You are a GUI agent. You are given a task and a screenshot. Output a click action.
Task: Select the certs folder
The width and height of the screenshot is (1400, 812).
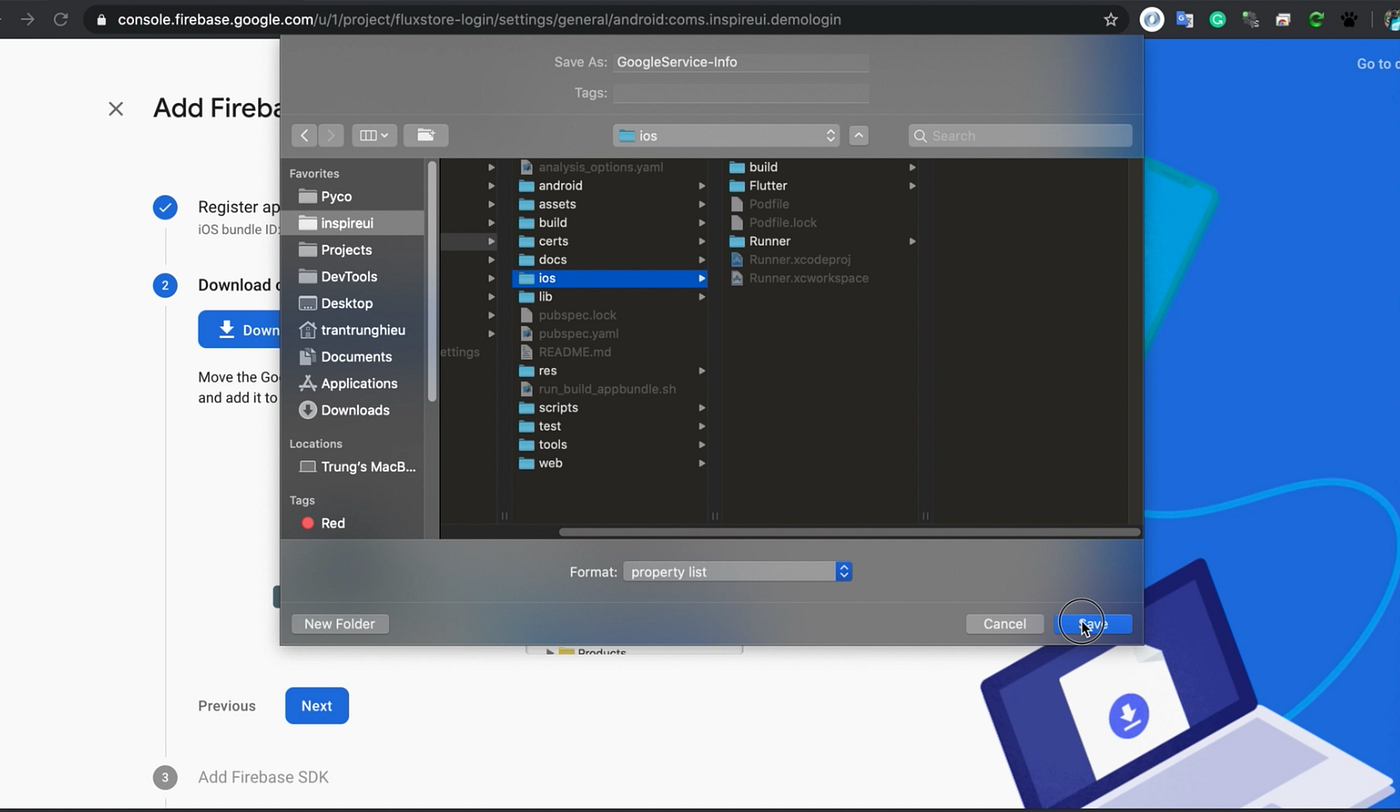[610, 241]
